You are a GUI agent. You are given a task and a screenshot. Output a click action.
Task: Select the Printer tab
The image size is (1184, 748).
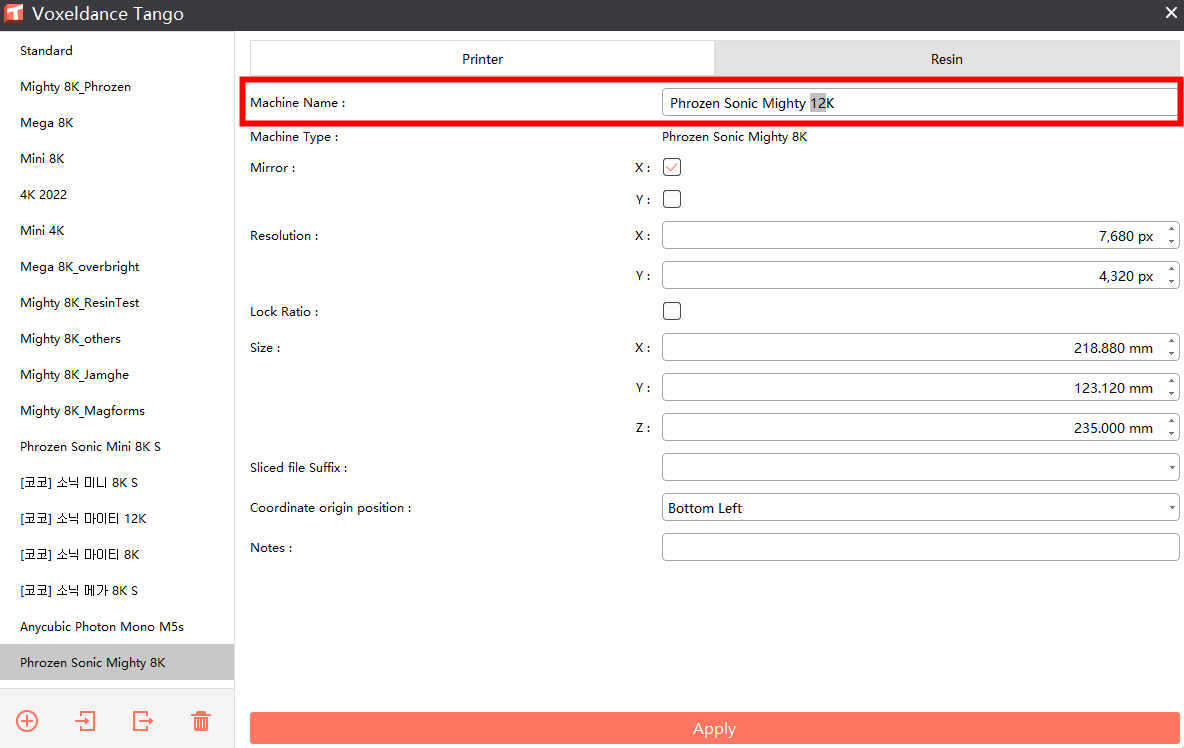482,59
